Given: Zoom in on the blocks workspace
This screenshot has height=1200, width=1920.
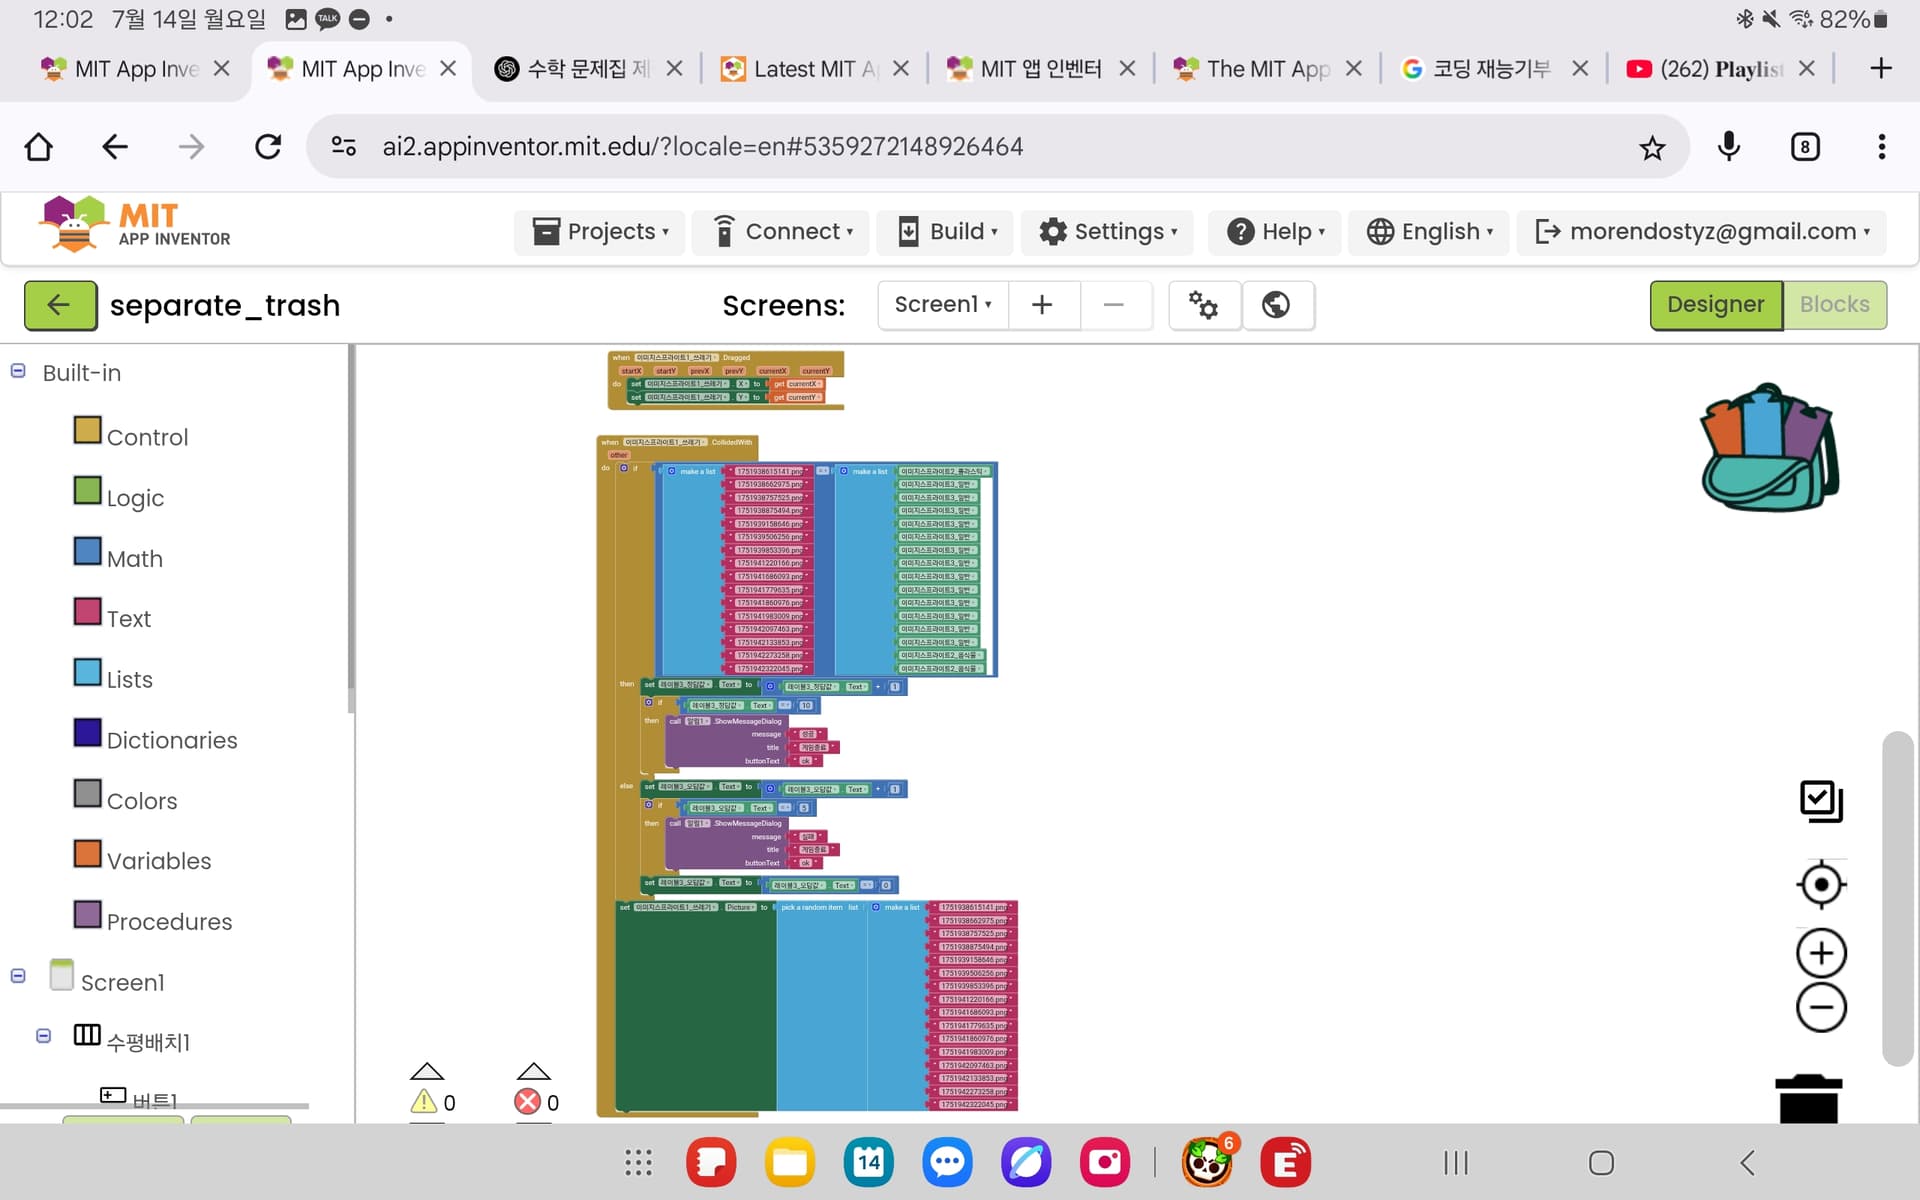Looking at the screenshot, I should coord(1821,953).
